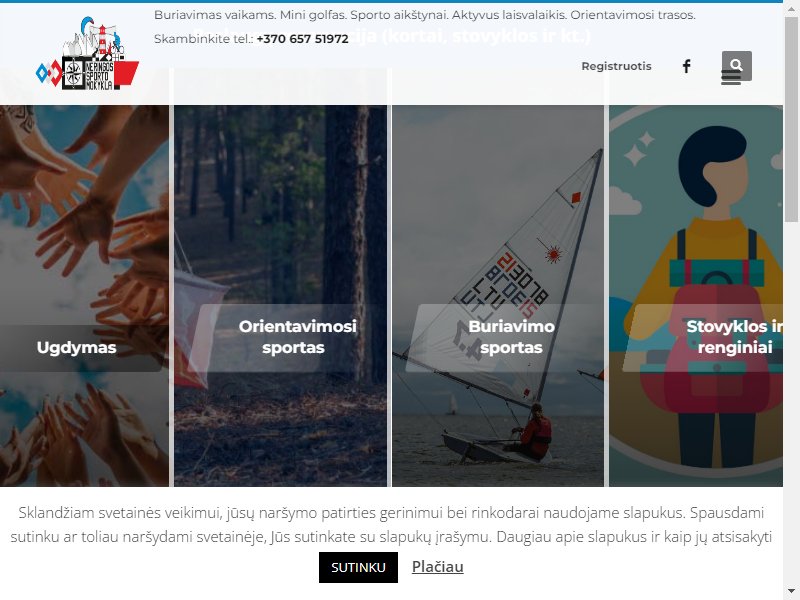Select the Ugdymas category label
800x600 pixels.
77,347
